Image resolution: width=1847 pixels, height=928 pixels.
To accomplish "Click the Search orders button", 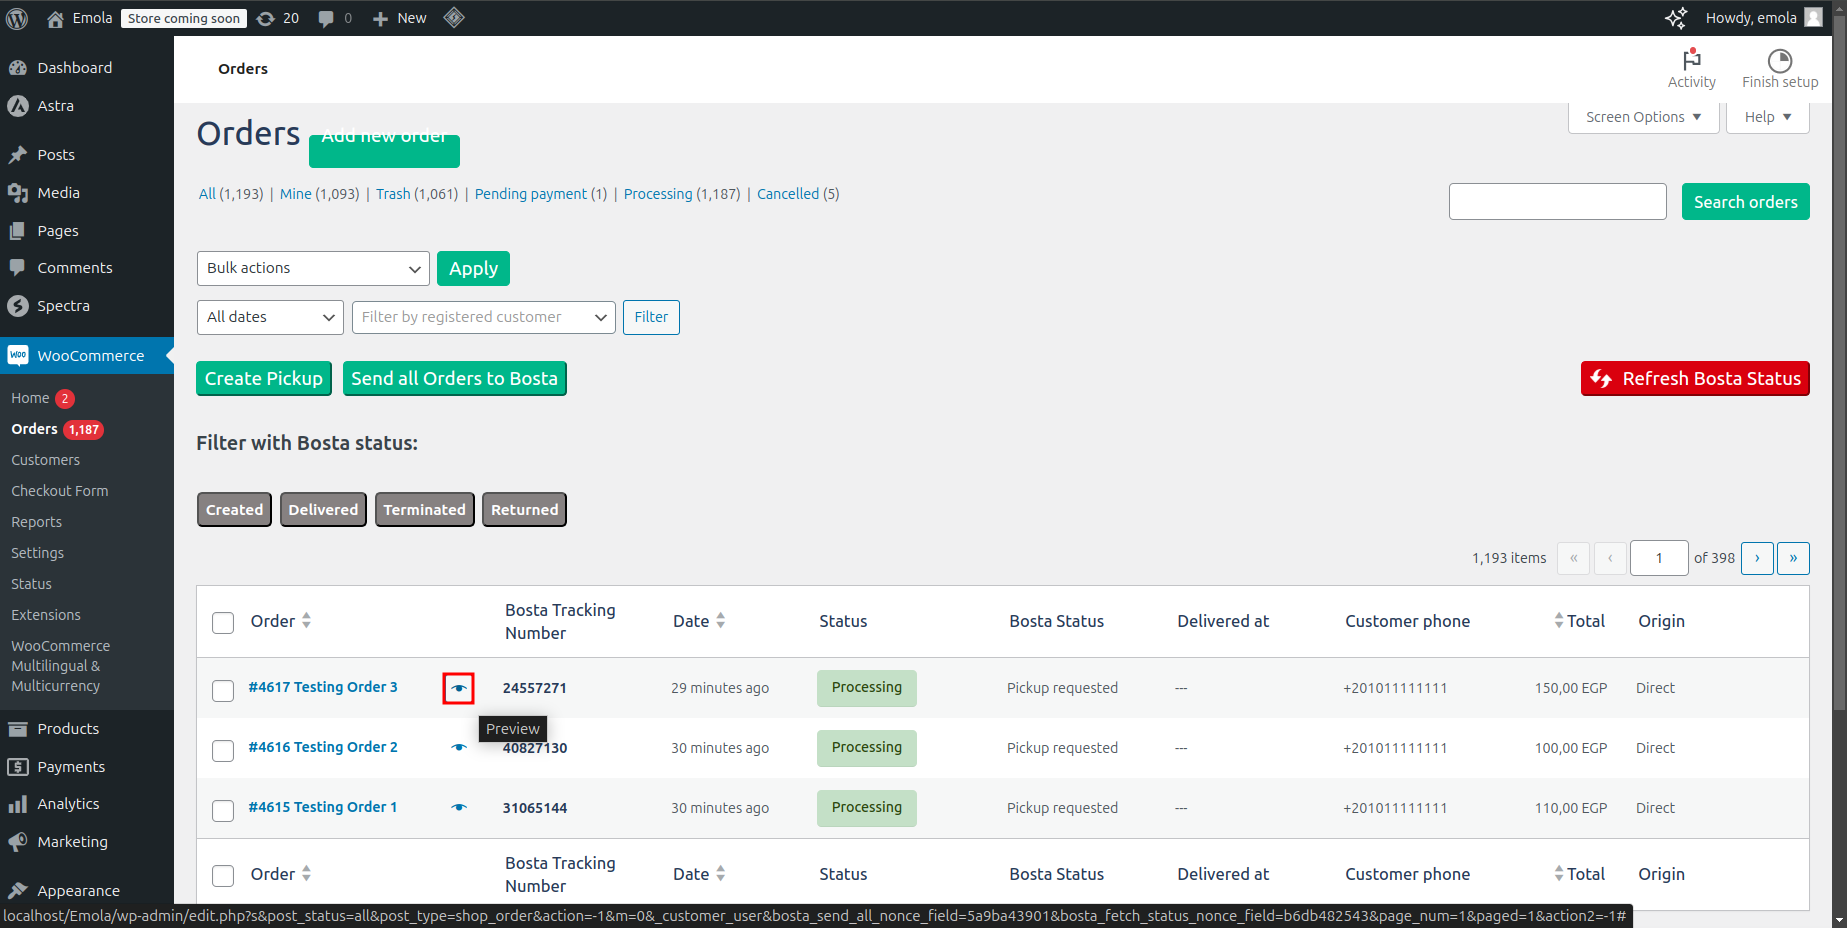I will click(1746, 202).
